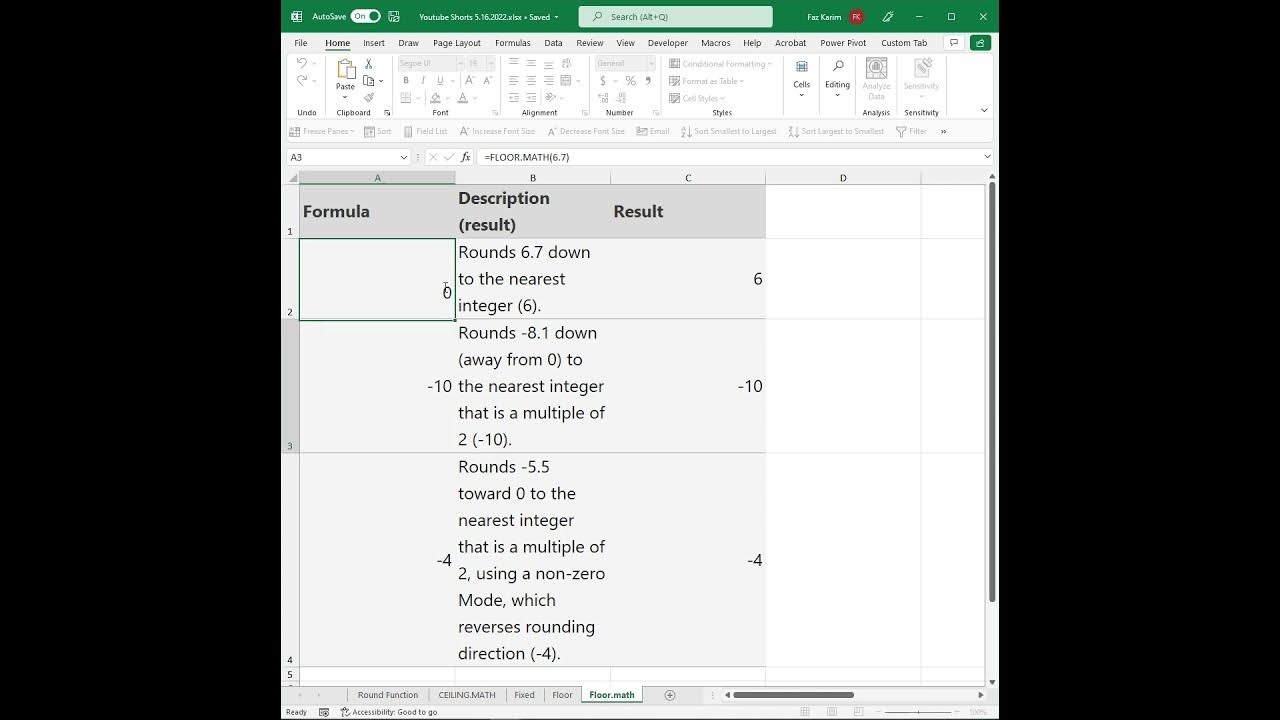Image resolution: width=1280 pixels, height=720 pixels.
Task: Open the Font size dropdown
Action: tap(489, 64)
